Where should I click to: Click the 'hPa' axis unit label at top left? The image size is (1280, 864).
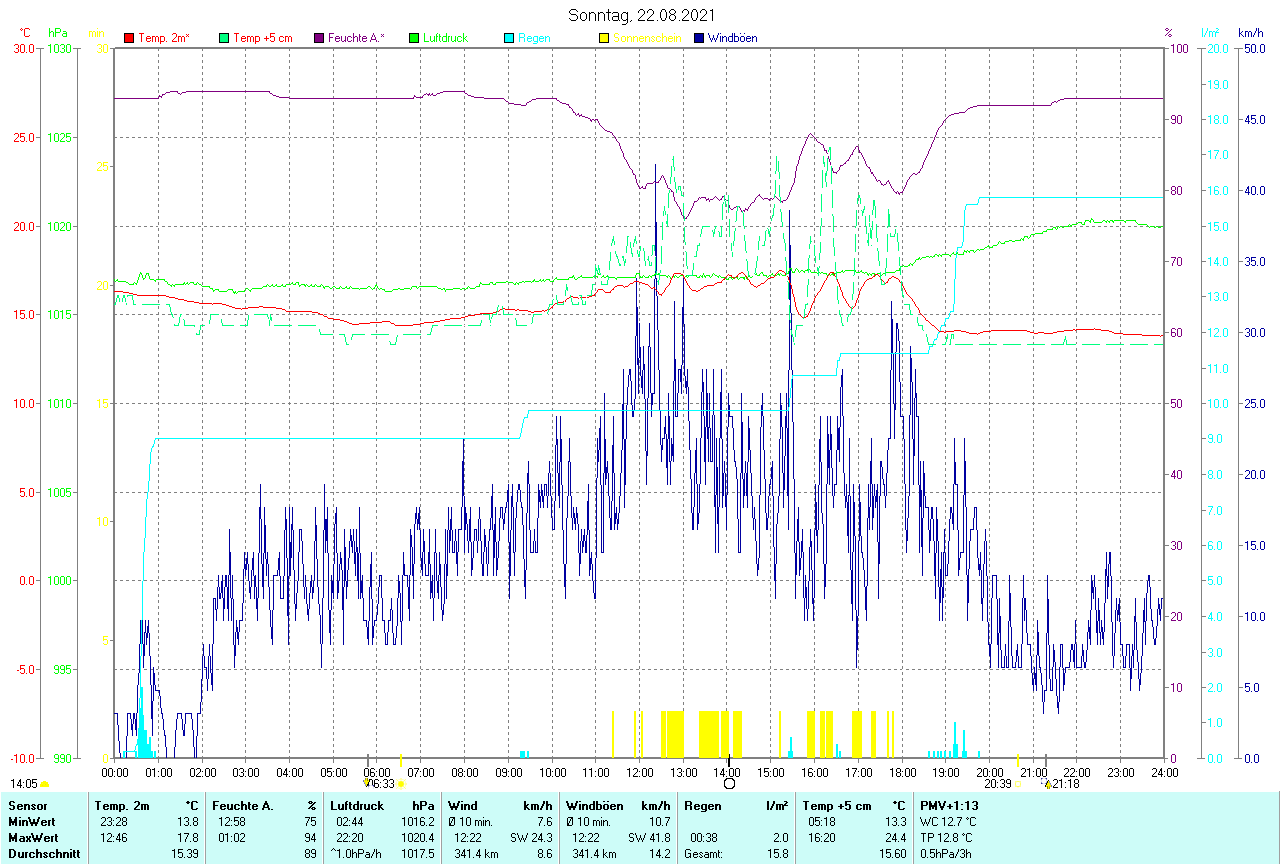(57, 33)
